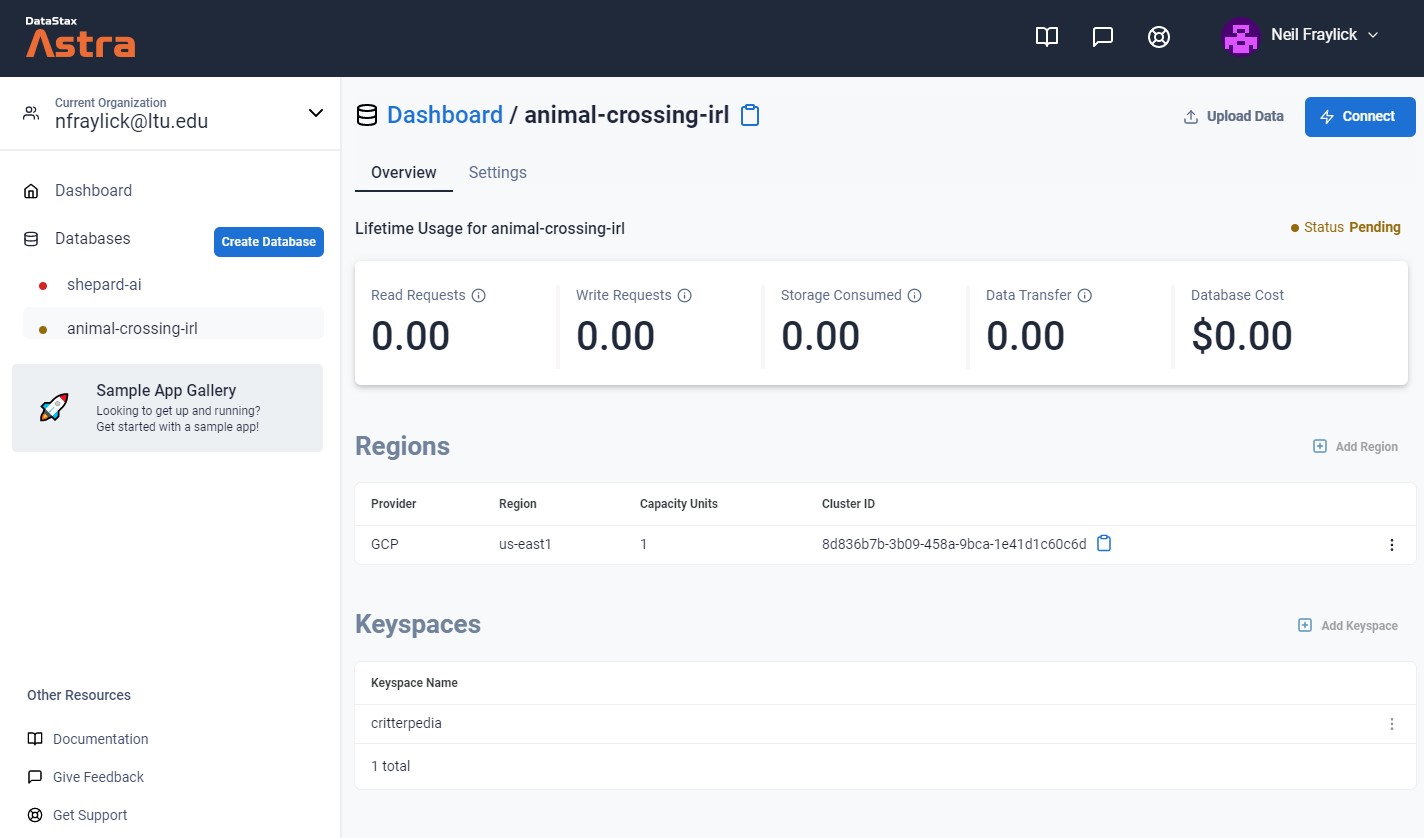Click the Connect button
Screen dimensions: 1424x838
(1360, 117)
